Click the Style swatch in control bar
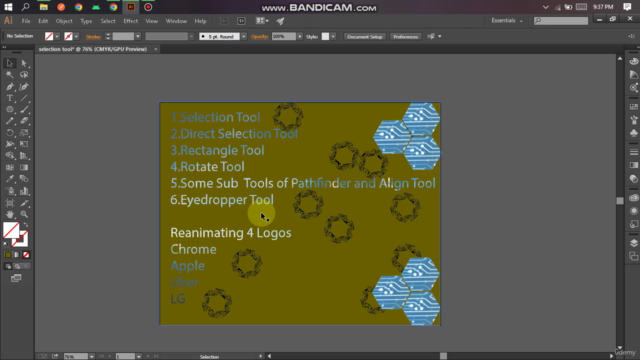 point(325,37)
